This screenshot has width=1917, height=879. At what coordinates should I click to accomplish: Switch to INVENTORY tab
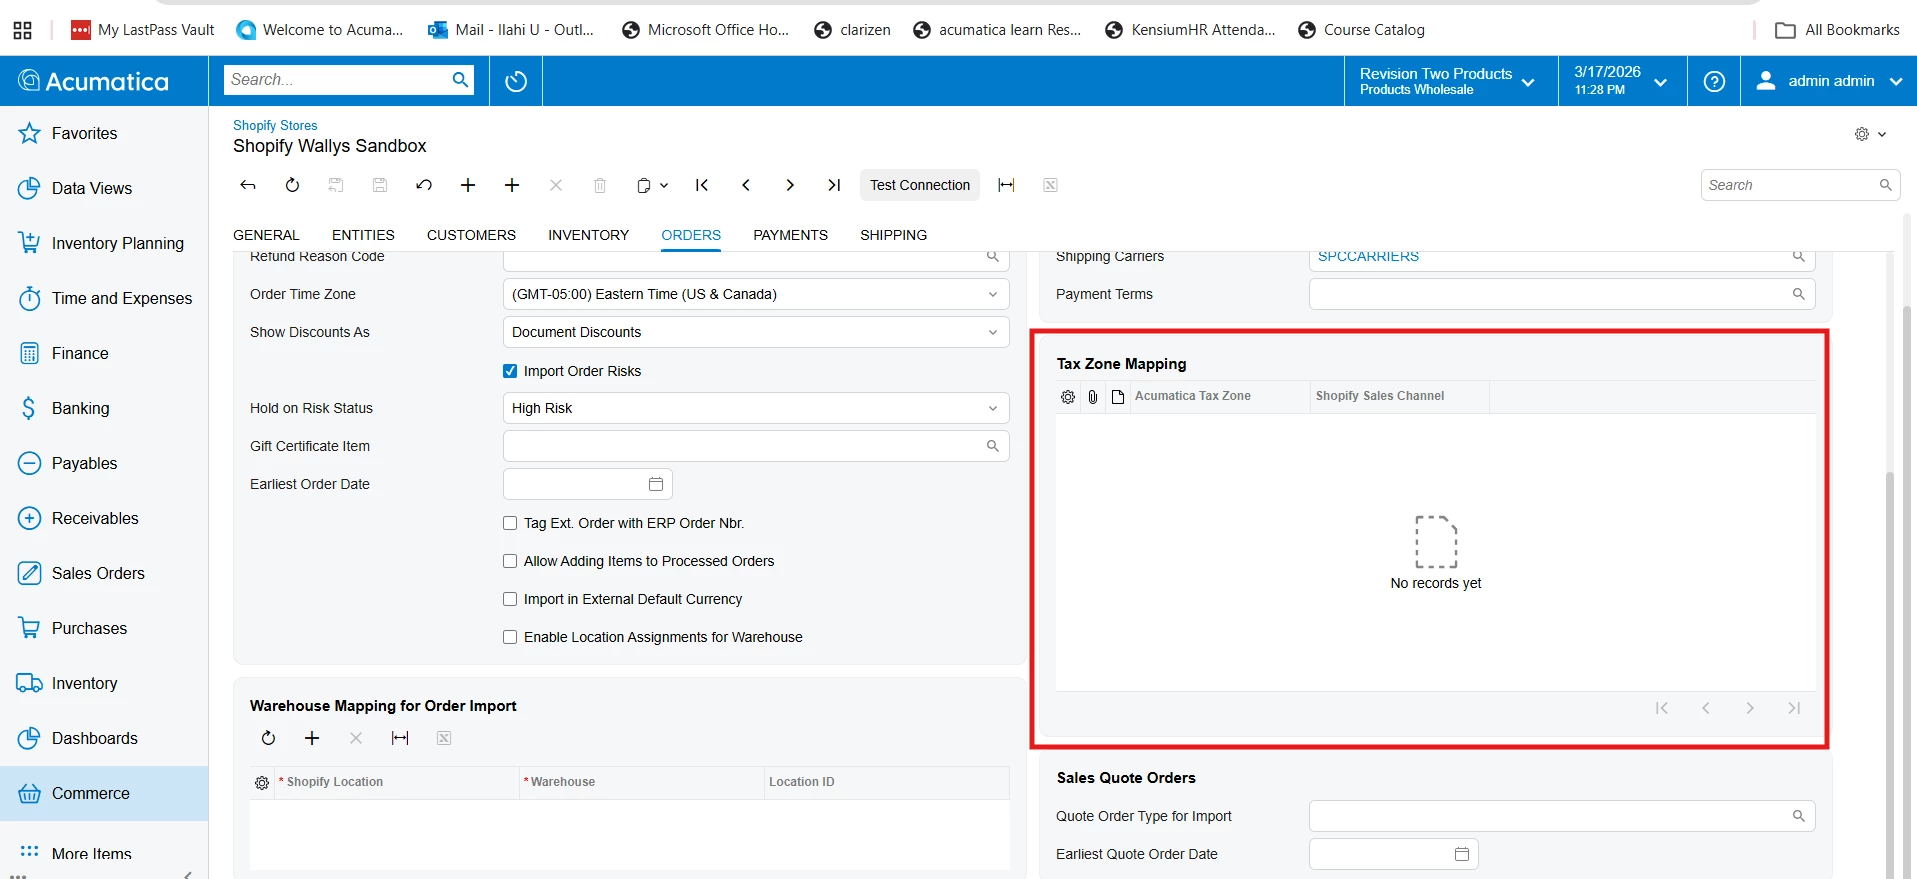(x=588, y=235)
